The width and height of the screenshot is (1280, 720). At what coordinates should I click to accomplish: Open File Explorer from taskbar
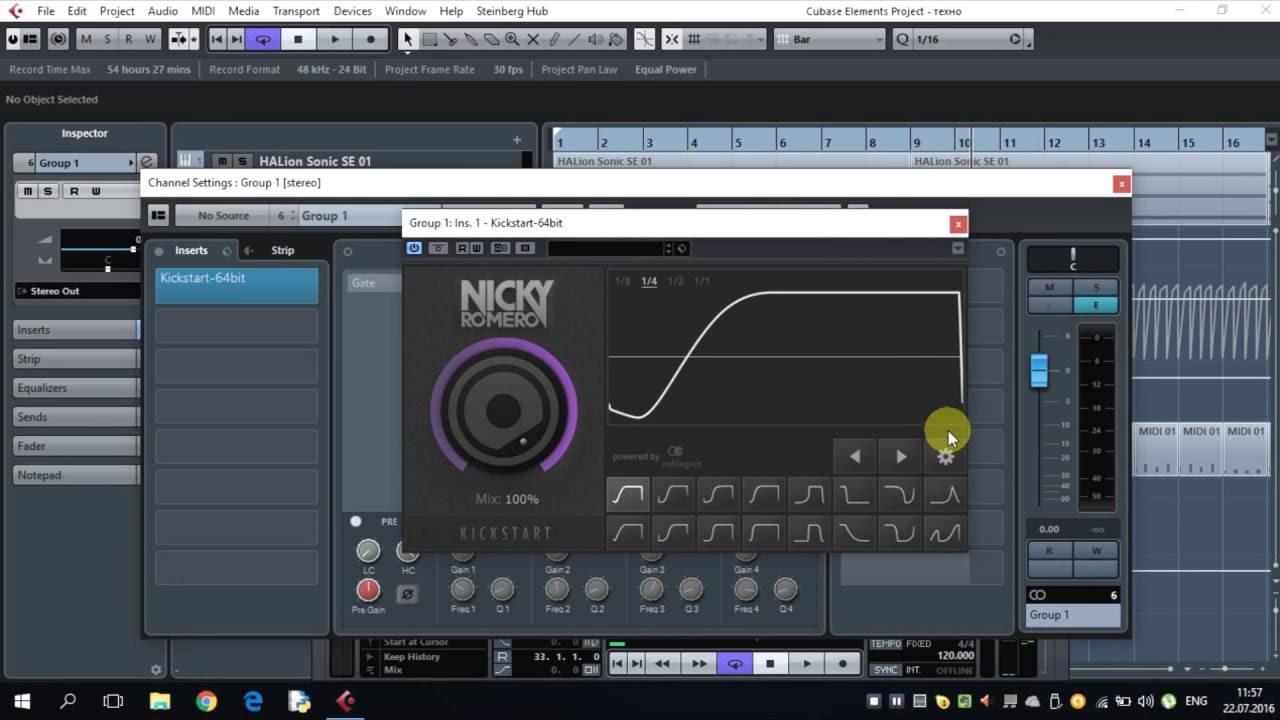click(160, 701)
